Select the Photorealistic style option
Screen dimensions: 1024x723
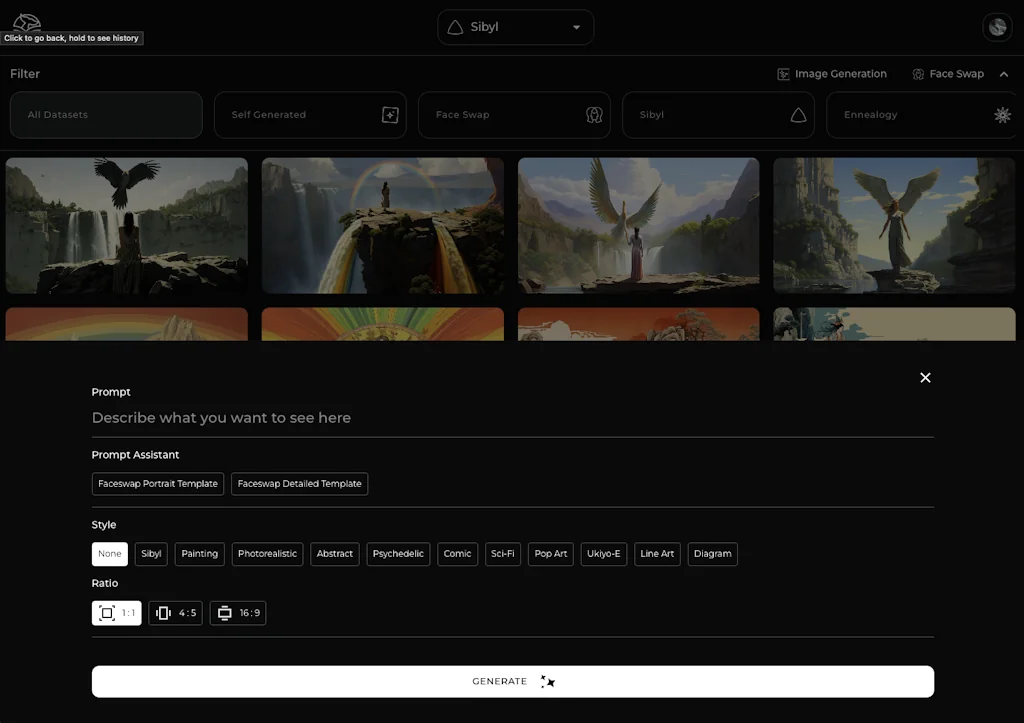267,554
